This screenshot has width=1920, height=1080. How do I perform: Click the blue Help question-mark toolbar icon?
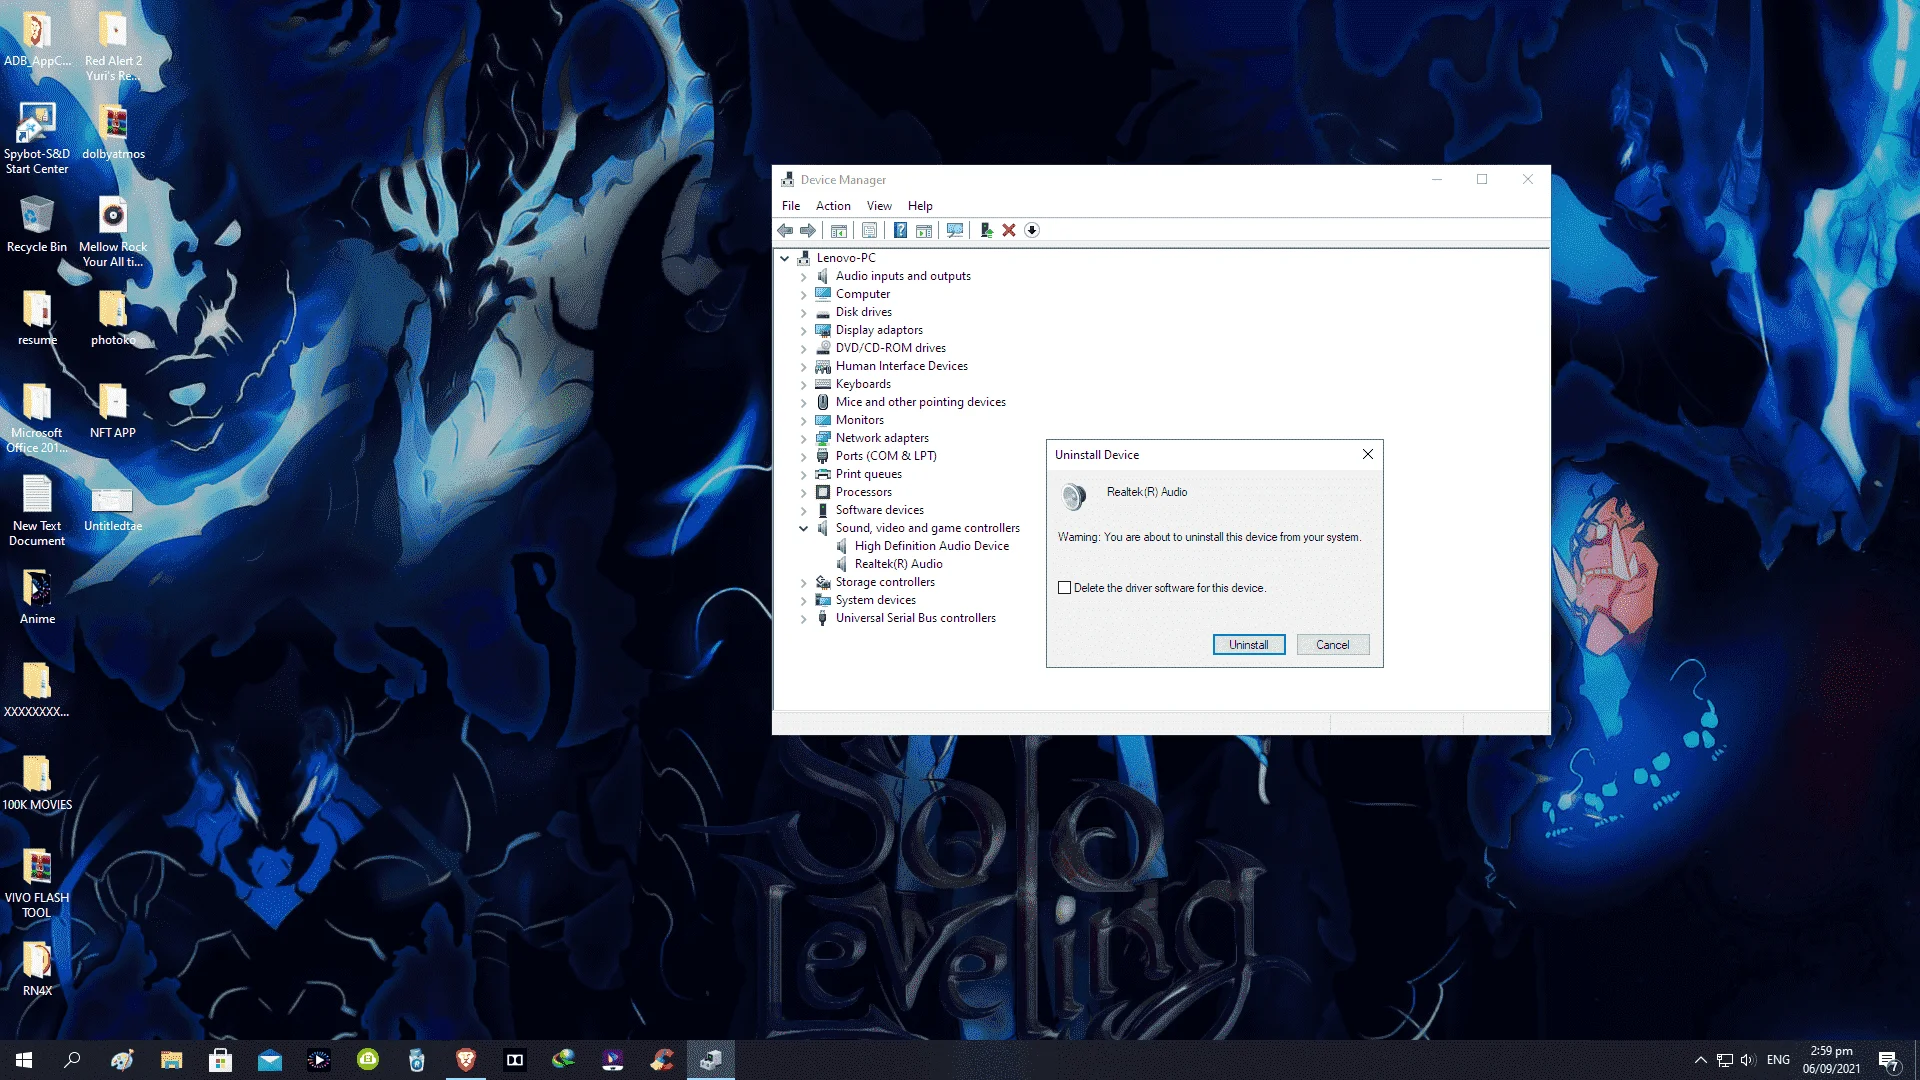(x=900, y=231)
